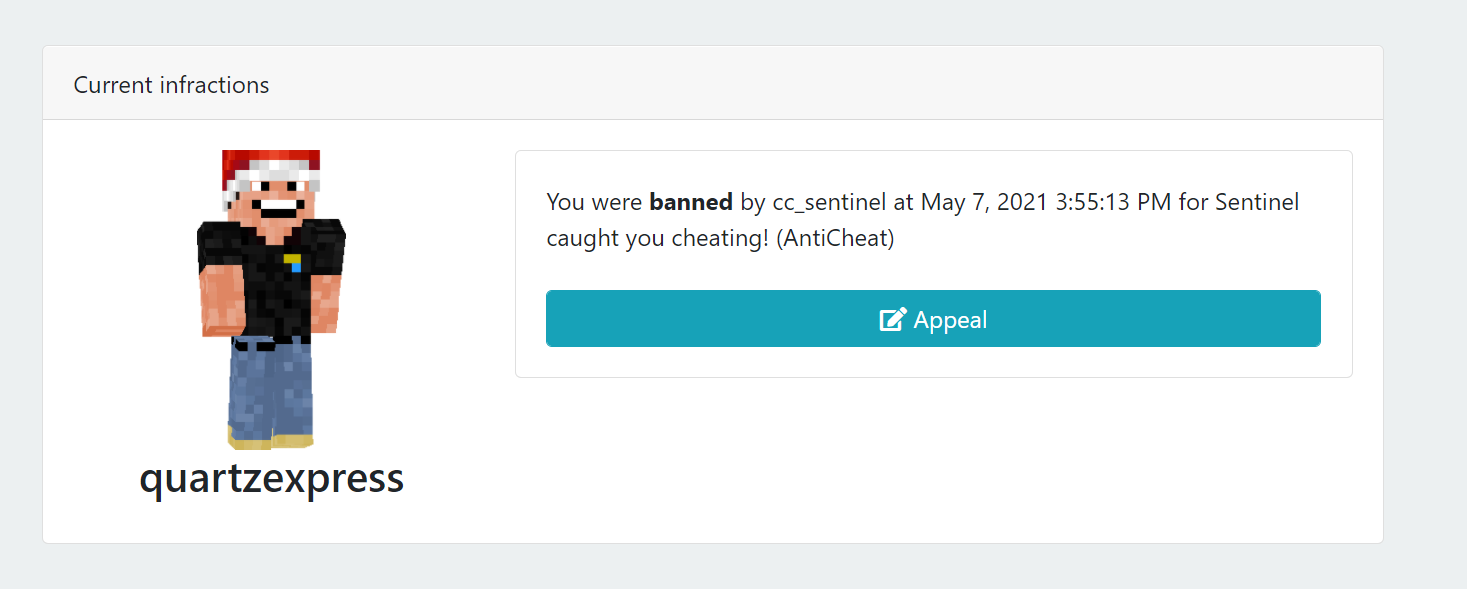
Task: Click the avatar's yellow shoes
Action: (271, 440)
